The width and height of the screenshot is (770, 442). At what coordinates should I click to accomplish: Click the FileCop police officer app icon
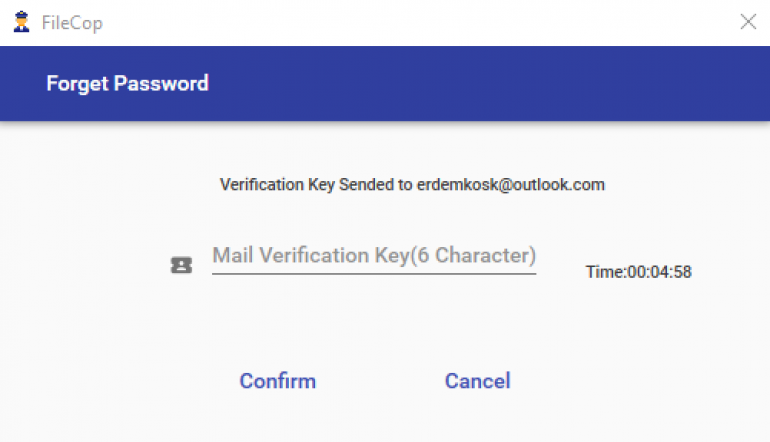21,22
